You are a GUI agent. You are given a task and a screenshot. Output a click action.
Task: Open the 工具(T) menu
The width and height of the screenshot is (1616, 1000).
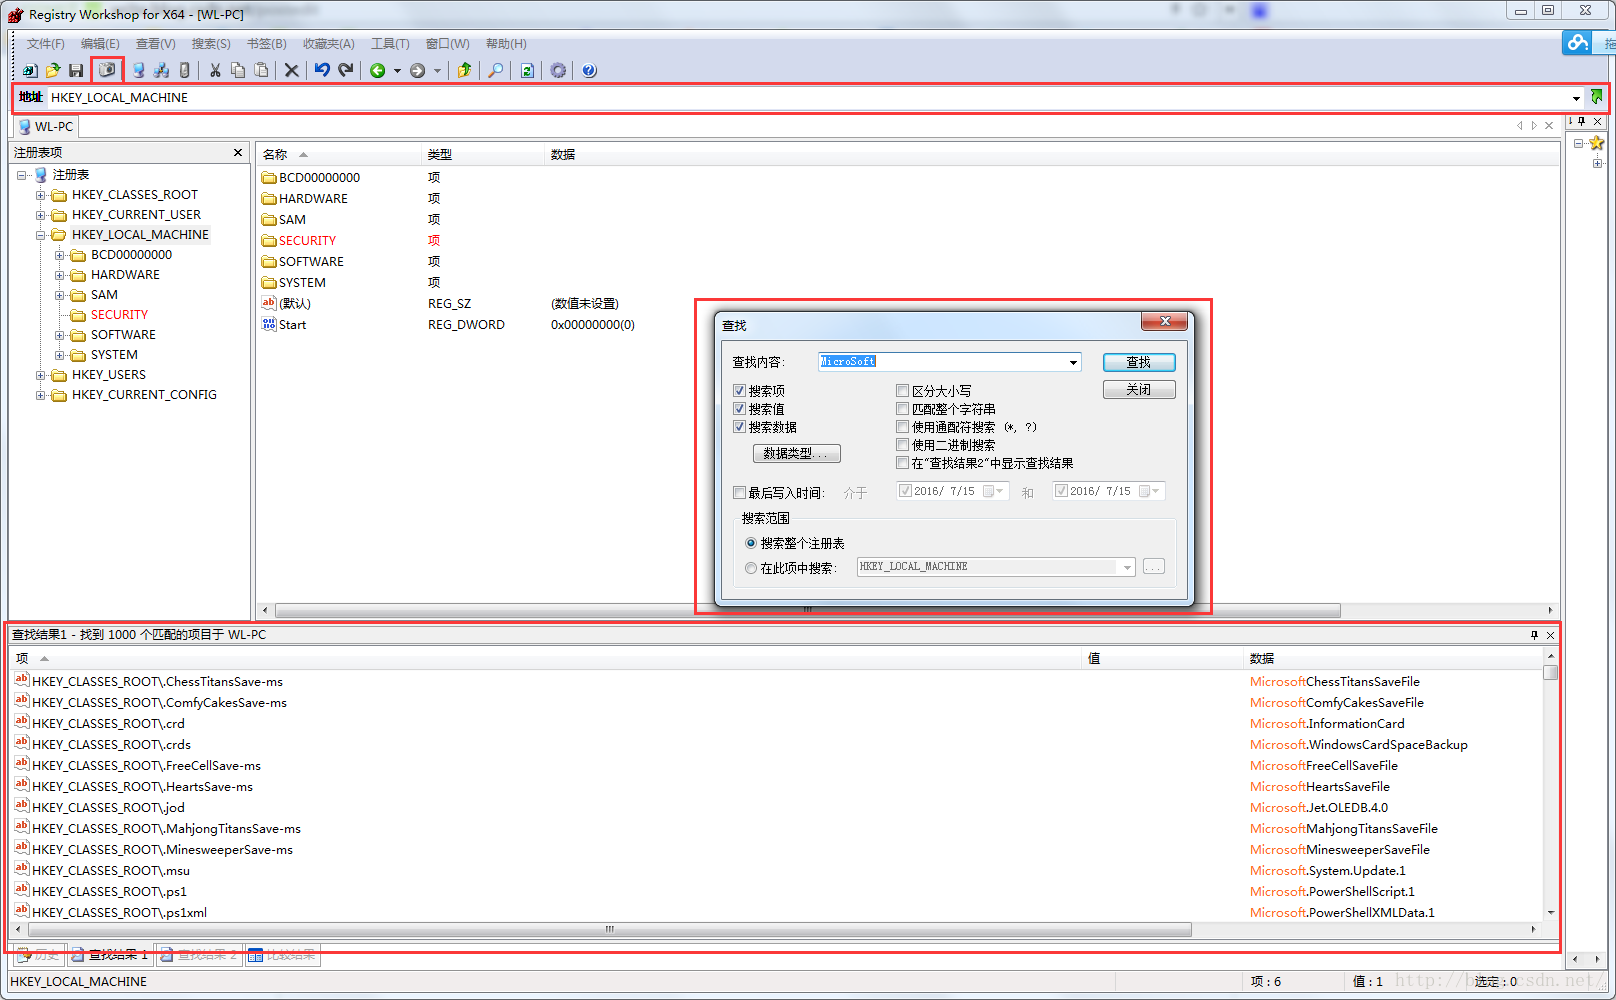tap(390, 44)
